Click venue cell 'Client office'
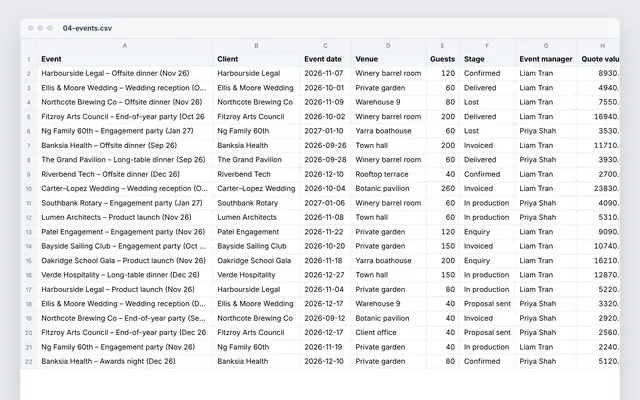This screenshot has height=400, width=640. pyautogui.click(x=388, y=332)
